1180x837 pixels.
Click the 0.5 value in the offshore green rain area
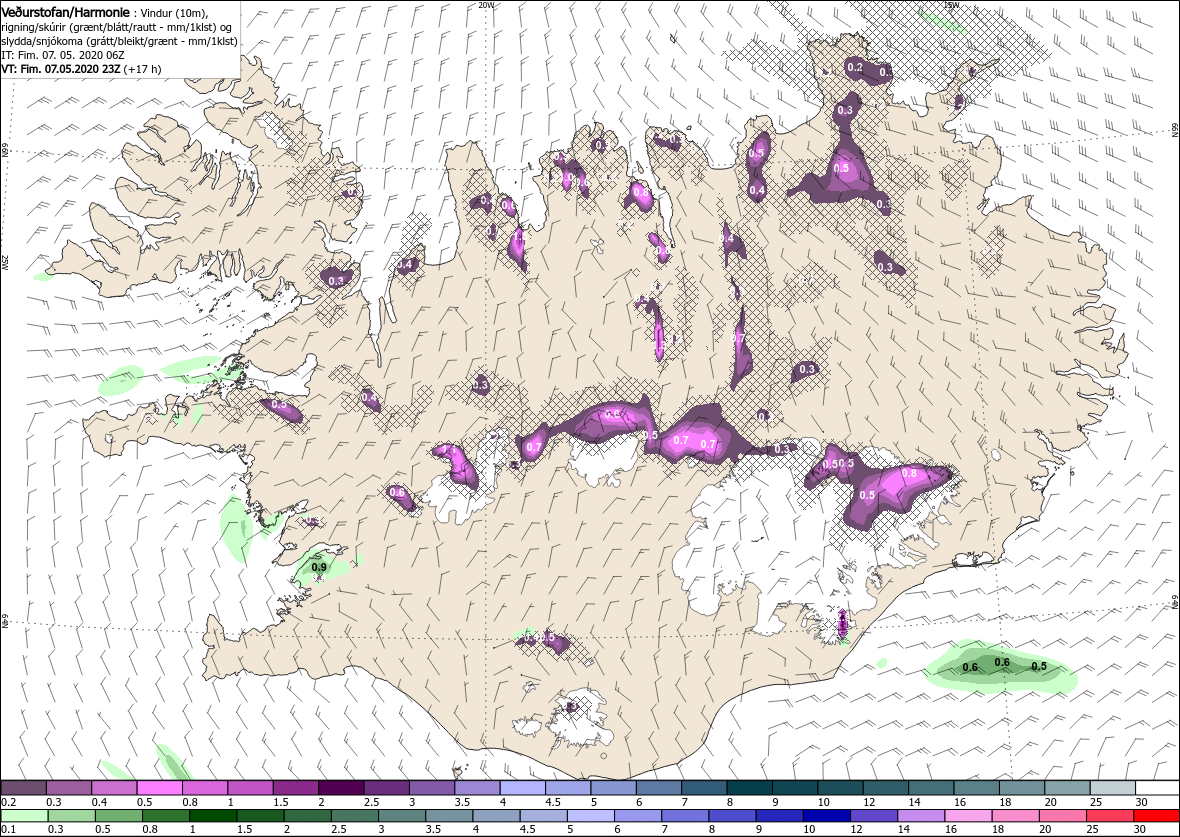(x=1039, y=666)
